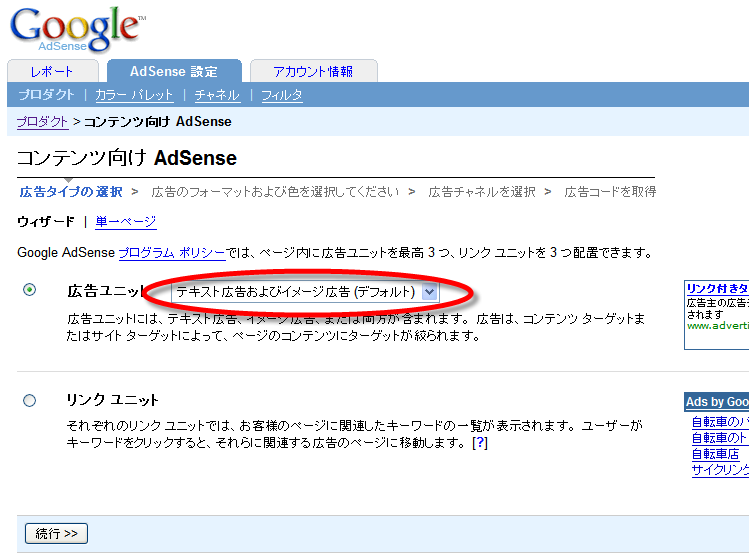Click the リンク付きタ sample ad title
The image size is (749, 557).
[x=717, y=289]
